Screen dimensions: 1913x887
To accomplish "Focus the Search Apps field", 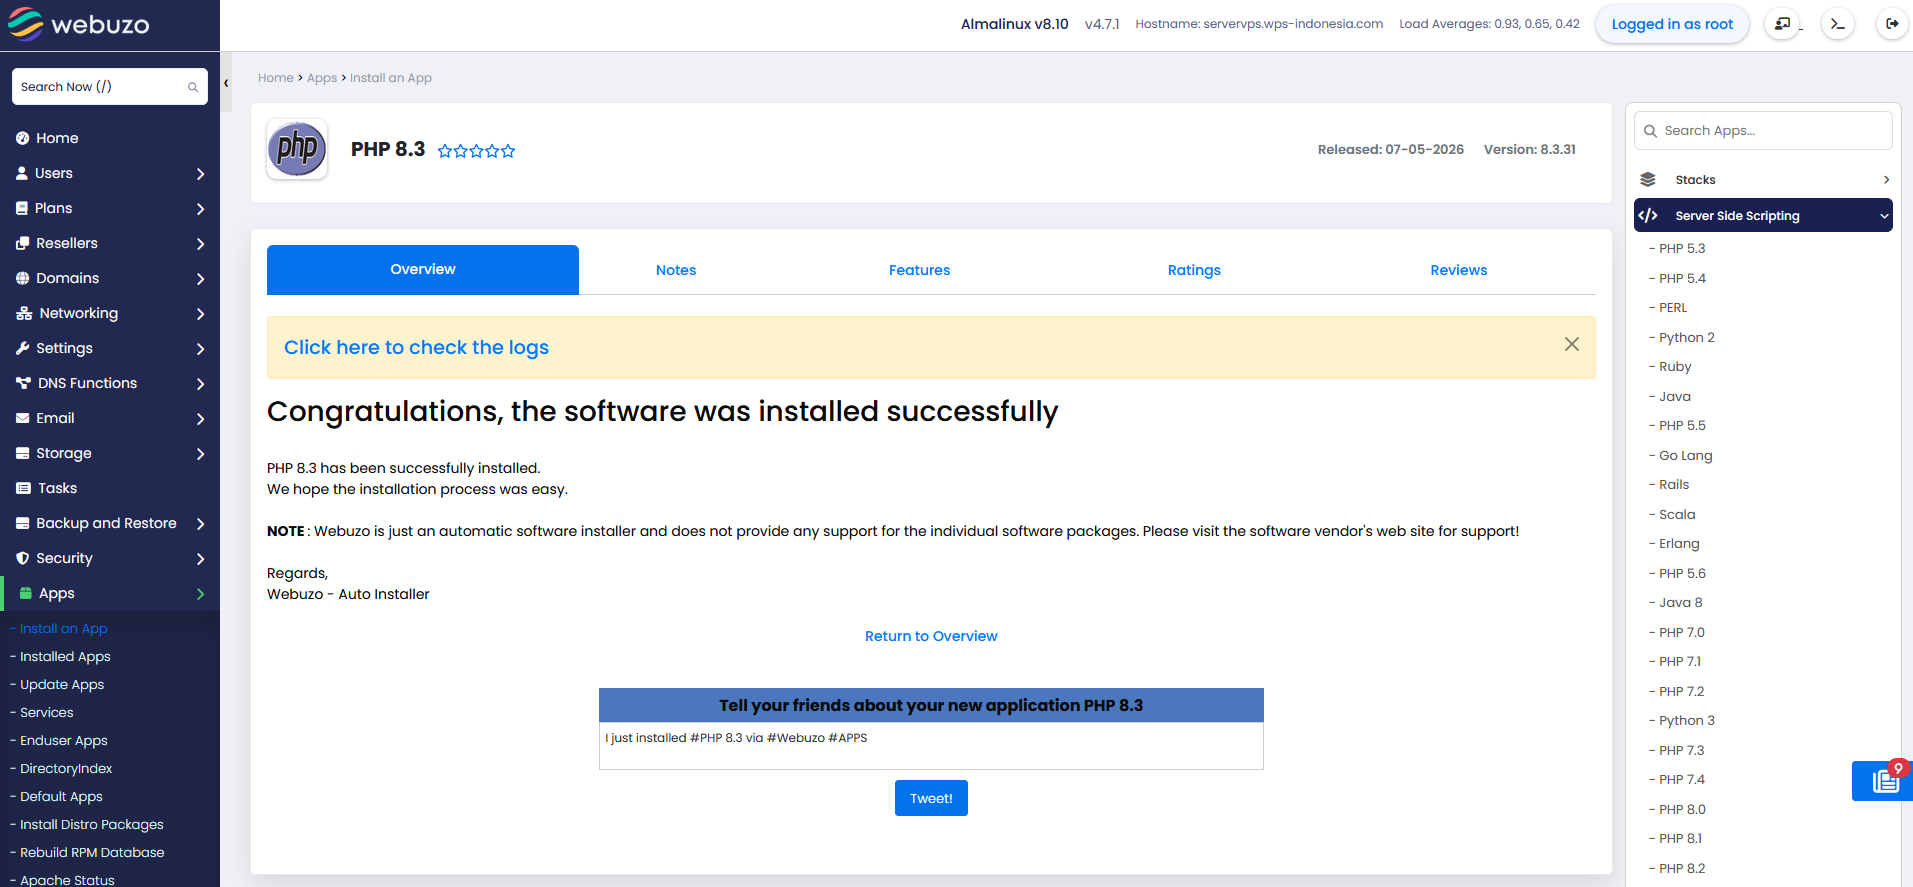I will click(x=1763, y=131).
